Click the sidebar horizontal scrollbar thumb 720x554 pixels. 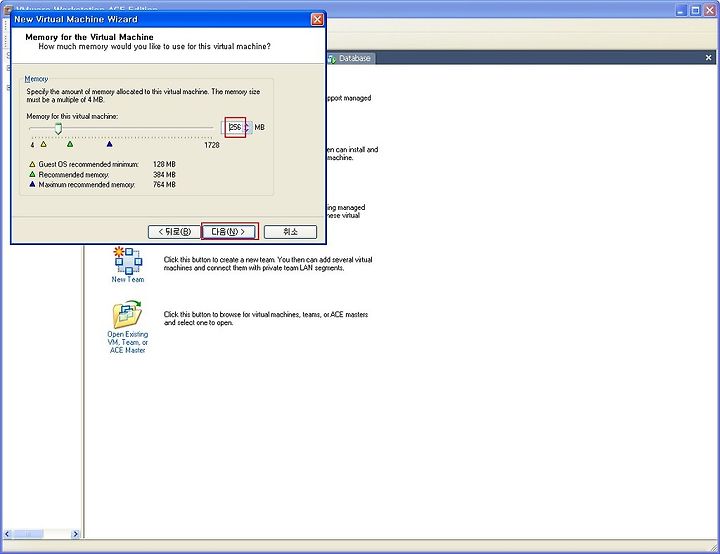pos(28,534)
